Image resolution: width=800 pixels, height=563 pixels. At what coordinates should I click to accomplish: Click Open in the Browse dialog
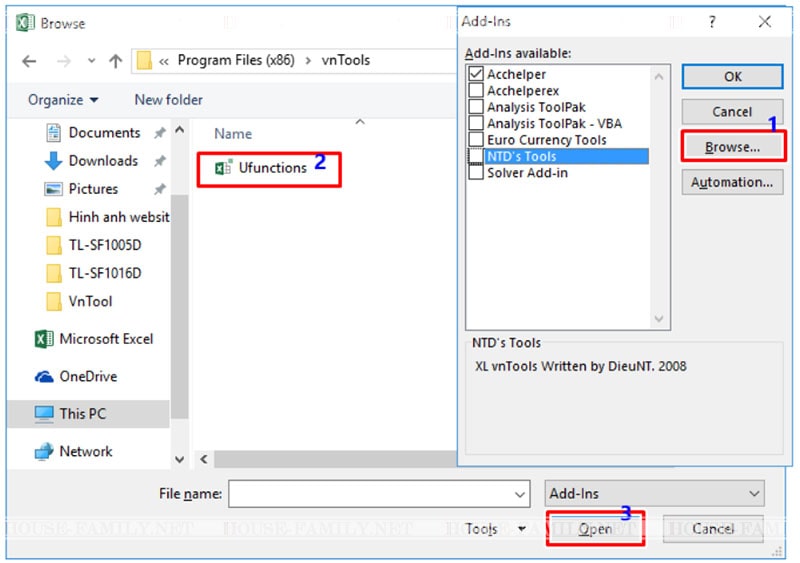coord(595,529)
